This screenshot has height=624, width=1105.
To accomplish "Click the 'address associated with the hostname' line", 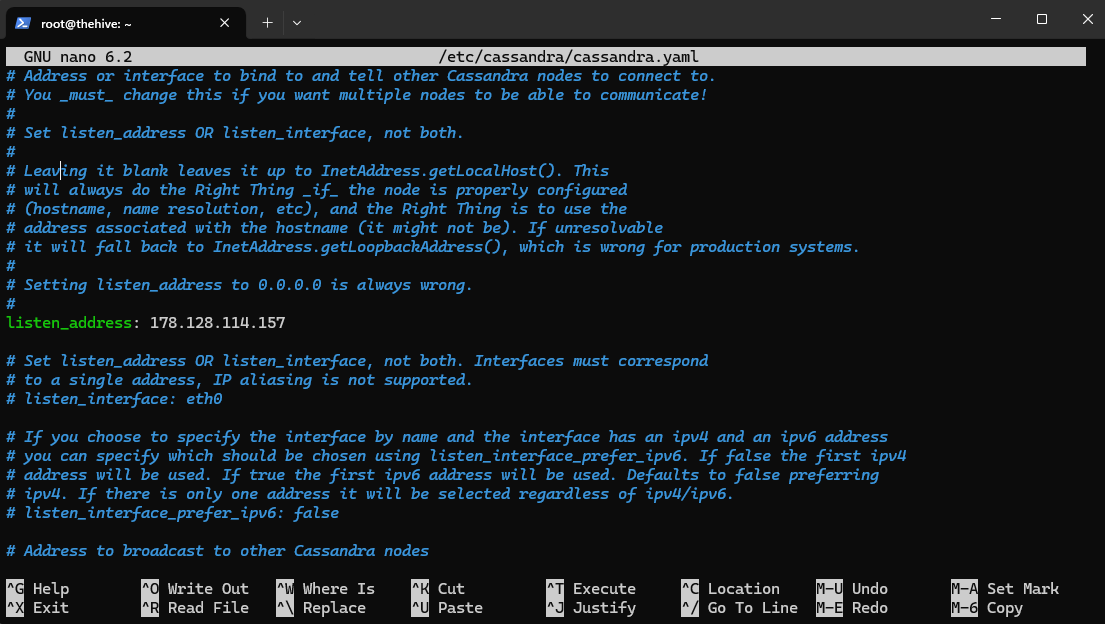I will (x=335, y=228).
